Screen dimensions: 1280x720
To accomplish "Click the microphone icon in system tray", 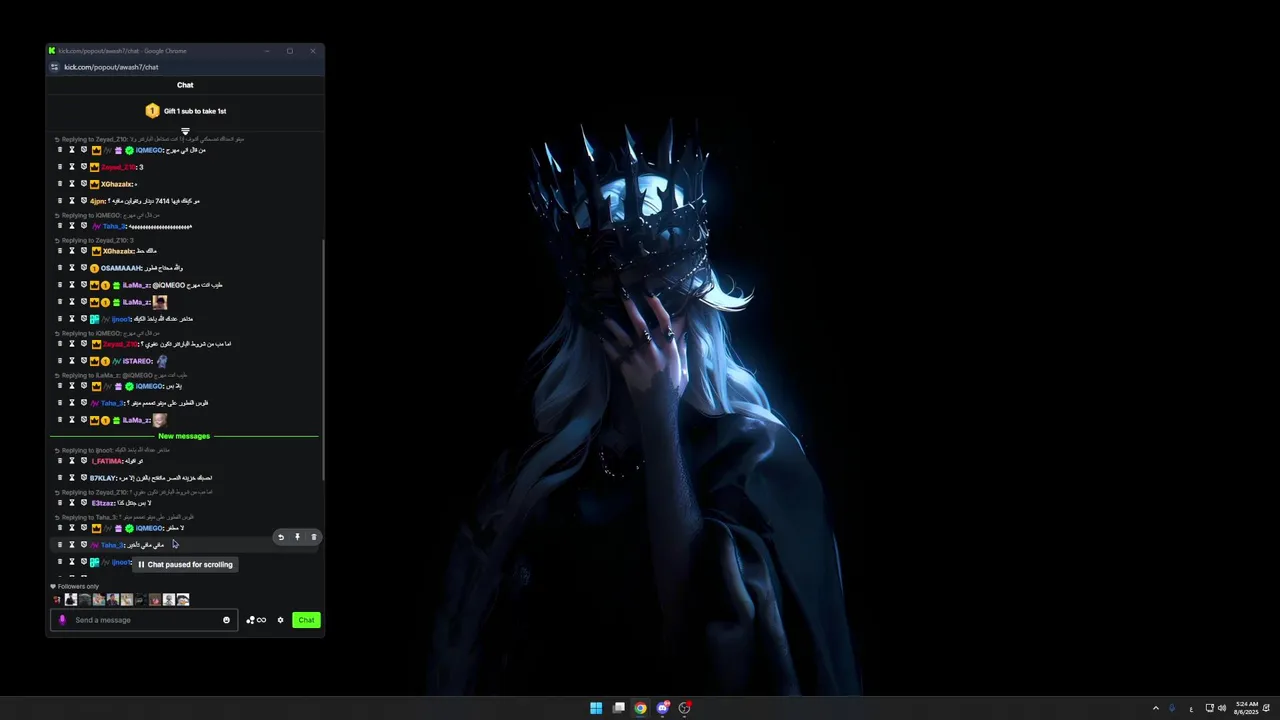I will 1172,708.
